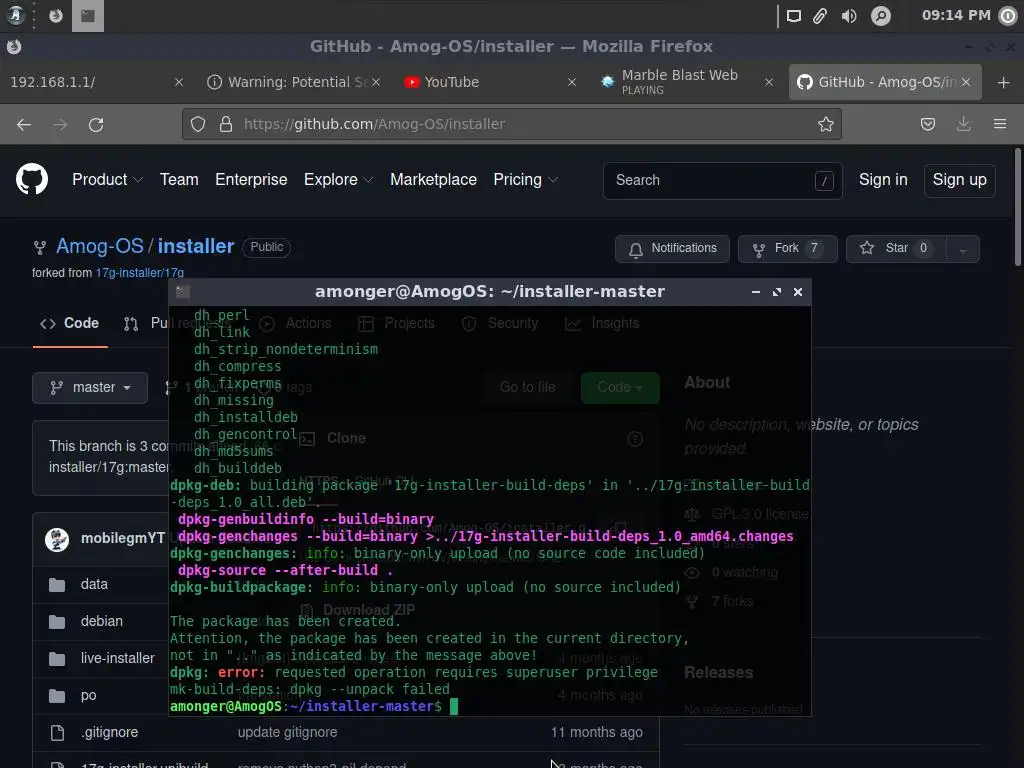Viewport: 1024px width, 768px height.
Task: Open the magnifier search icon in top panel
Action: coord(880,16)
